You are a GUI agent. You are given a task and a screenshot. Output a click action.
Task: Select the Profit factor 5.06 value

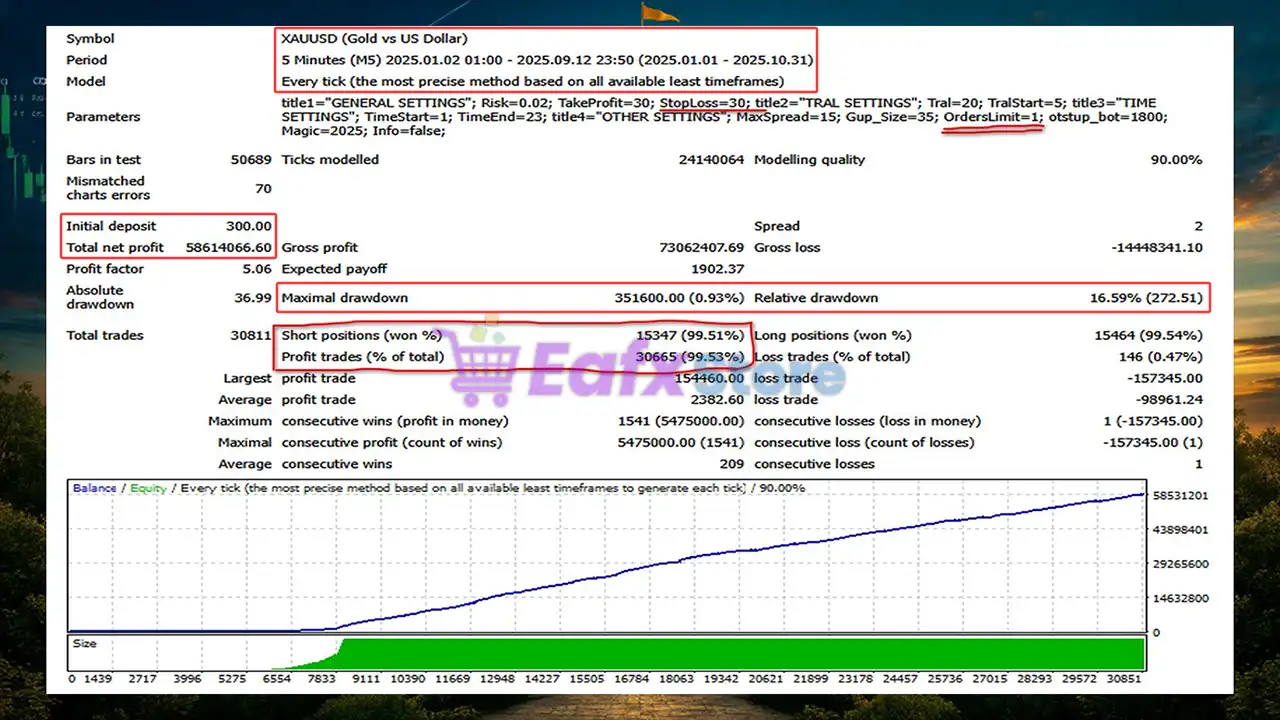257,269
